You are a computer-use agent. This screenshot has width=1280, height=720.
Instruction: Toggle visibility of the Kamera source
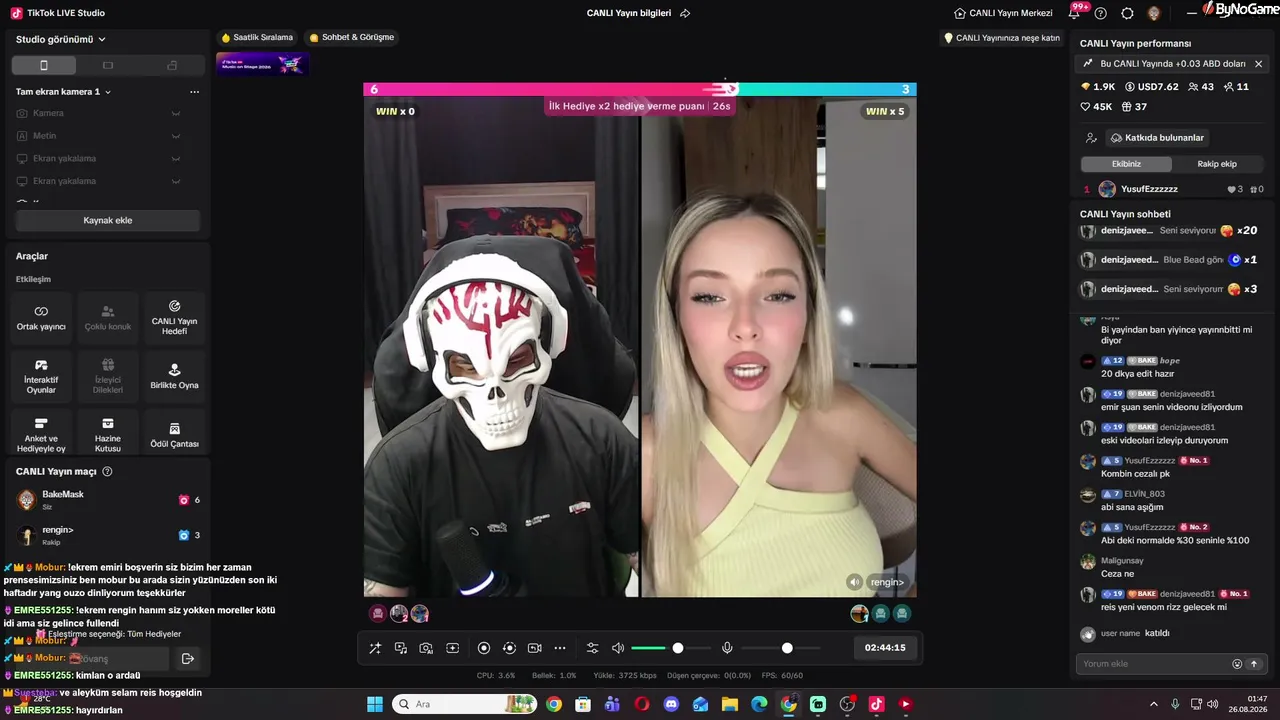176,113
